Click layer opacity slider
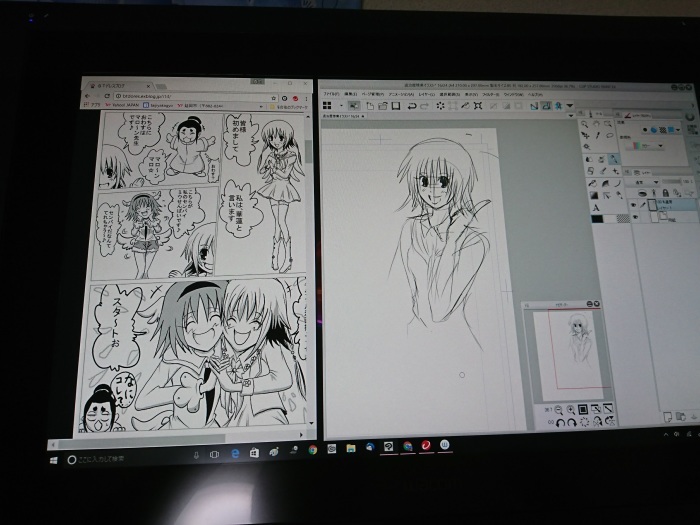Viewport: 700px width, 525px height. pyautogui.click(x=673, y=181)
